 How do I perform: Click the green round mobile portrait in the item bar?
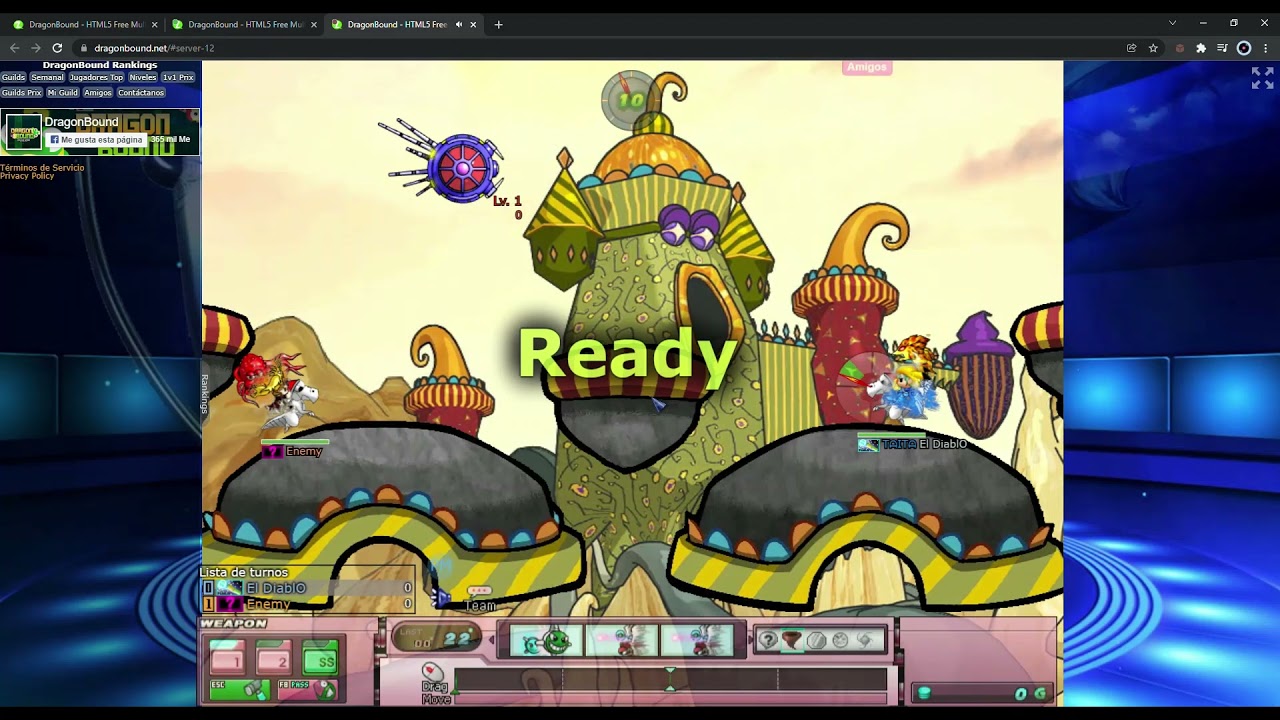pos(546,641)
